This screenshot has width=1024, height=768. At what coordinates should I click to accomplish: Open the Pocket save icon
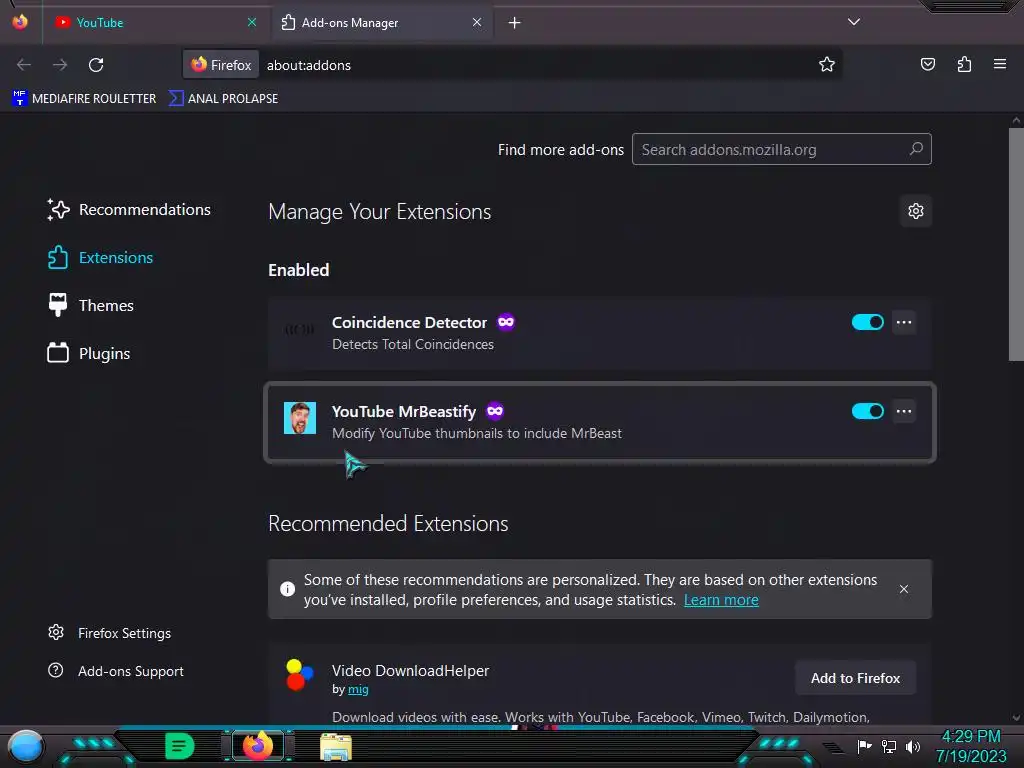[928, 64]
